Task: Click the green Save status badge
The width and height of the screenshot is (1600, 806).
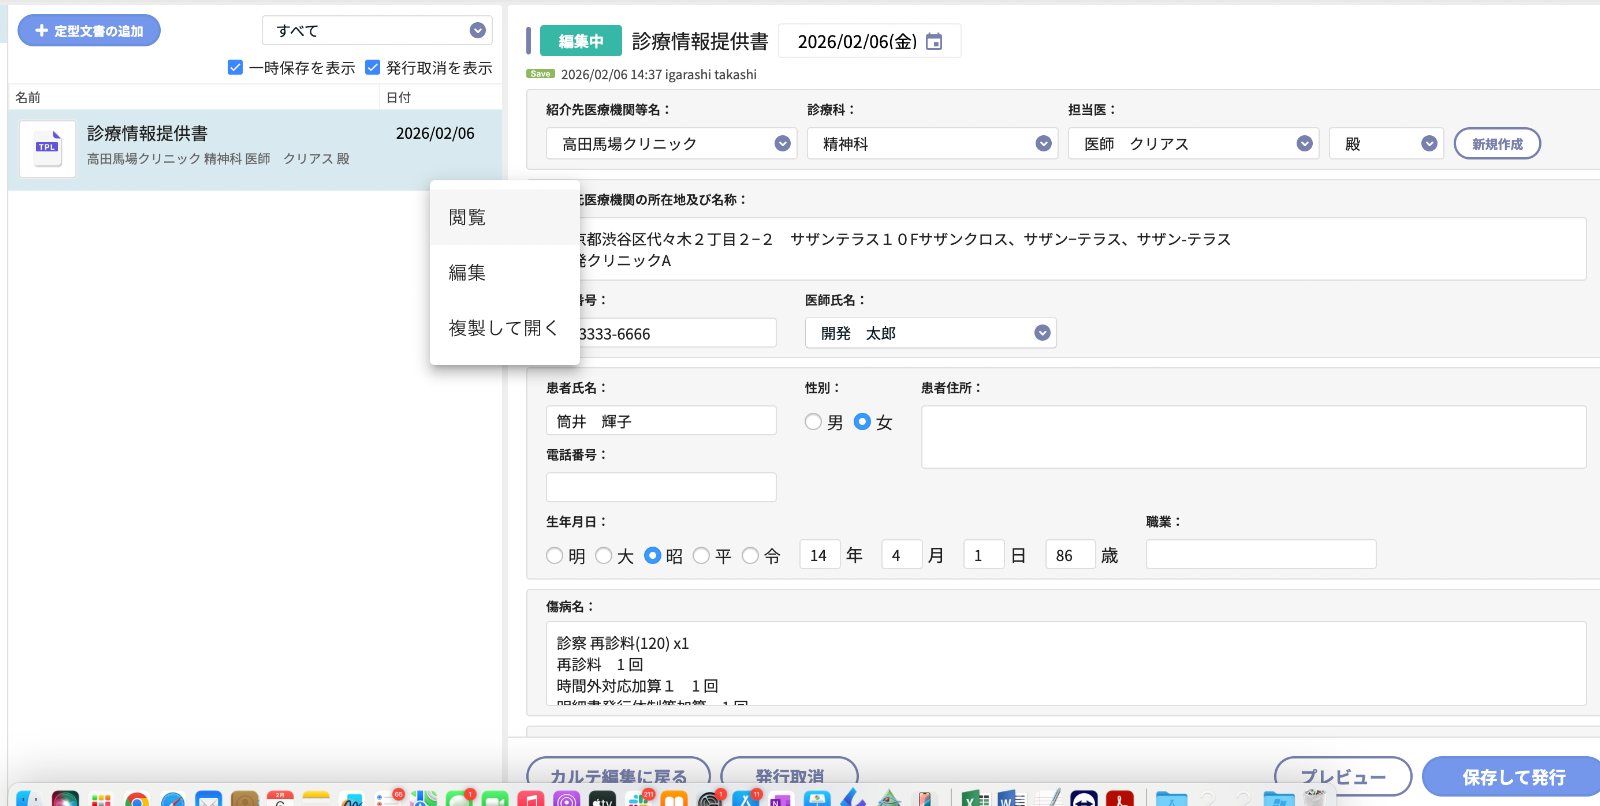Action: [540, 74]
